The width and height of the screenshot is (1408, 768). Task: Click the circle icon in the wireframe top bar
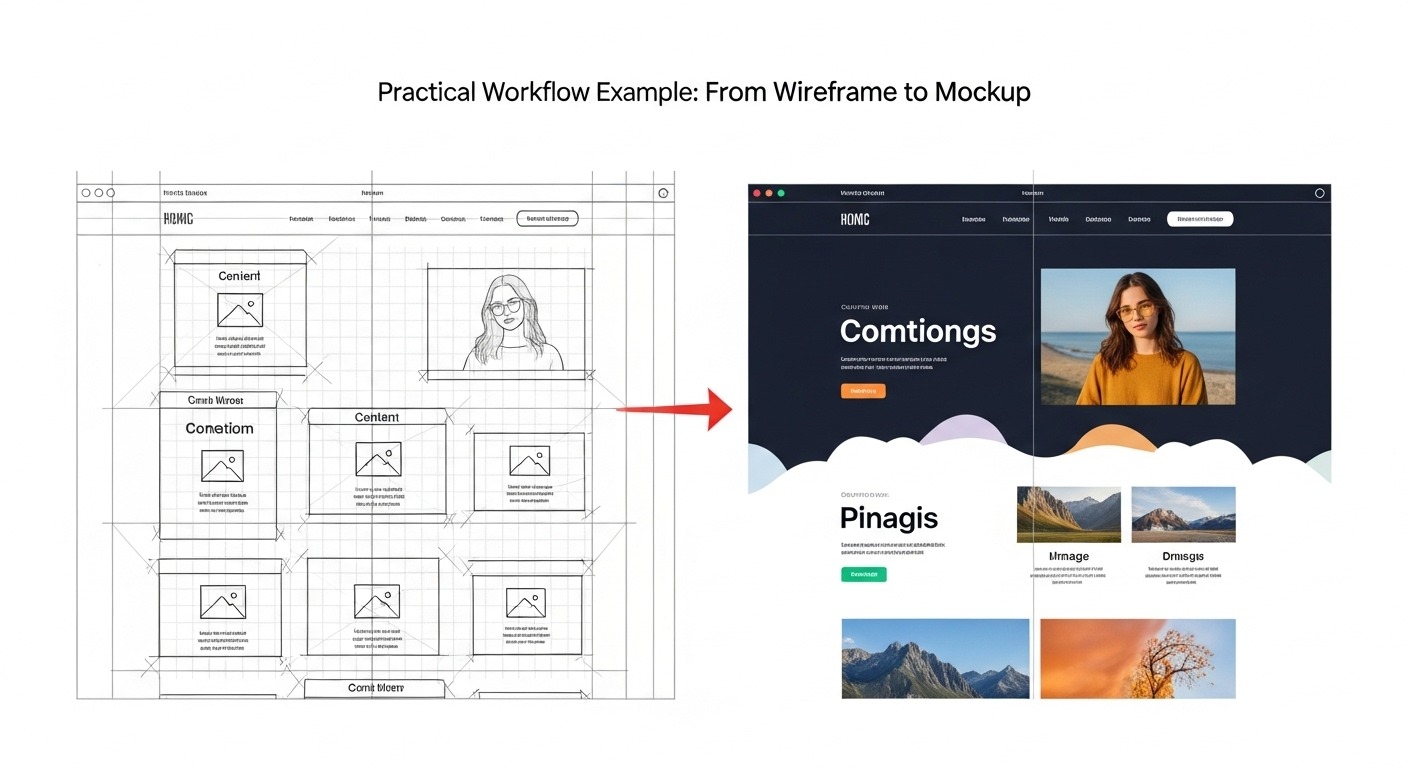click(x=663, y=192)
